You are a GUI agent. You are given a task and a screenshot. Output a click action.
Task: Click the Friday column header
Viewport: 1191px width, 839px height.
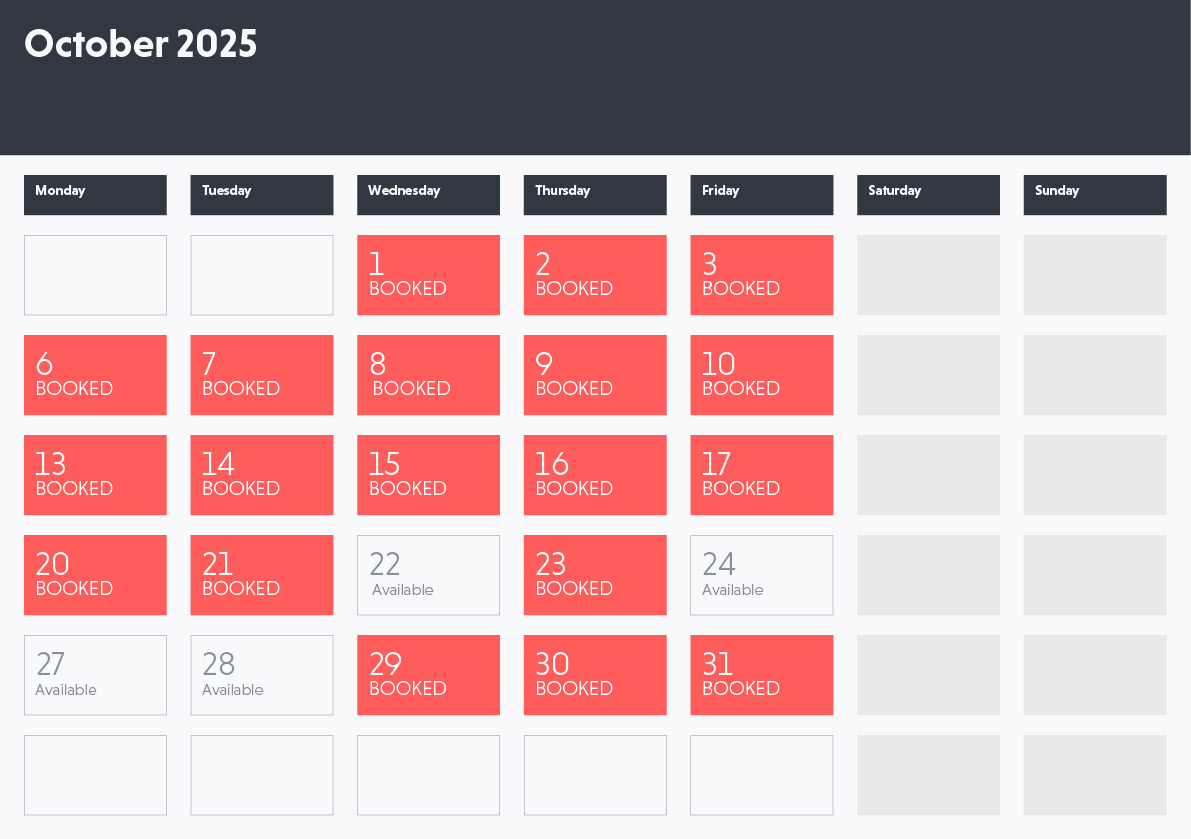pos(761,195)
